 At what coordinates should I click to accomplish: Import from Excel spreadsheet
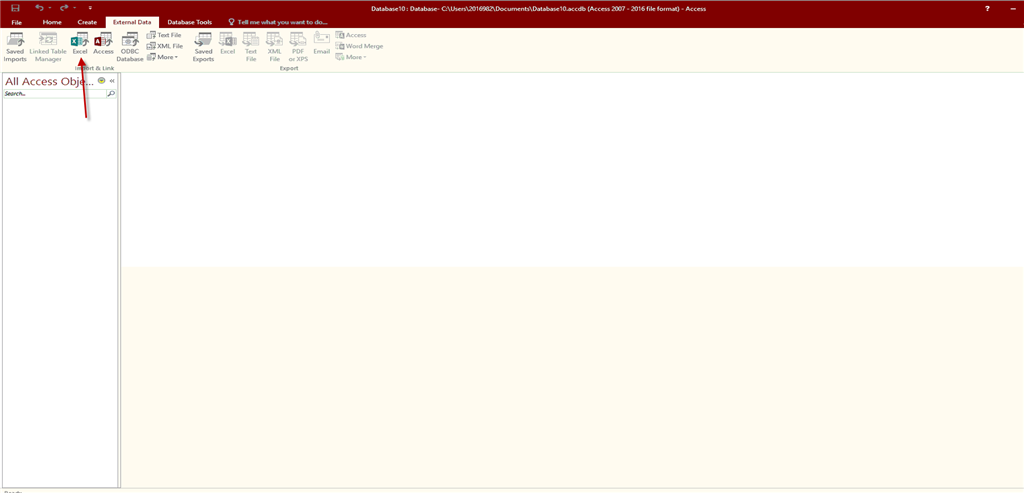pyautogui.click(x=80, y=43)
